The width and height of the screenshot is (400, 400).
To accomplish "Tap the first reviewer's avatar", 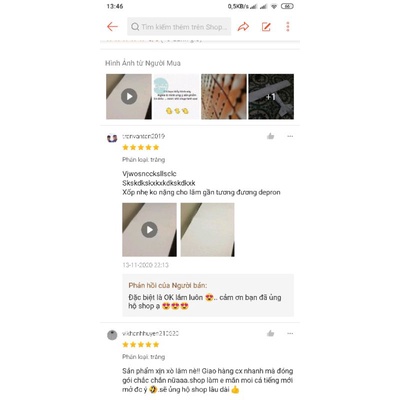I will pos(112,138).
